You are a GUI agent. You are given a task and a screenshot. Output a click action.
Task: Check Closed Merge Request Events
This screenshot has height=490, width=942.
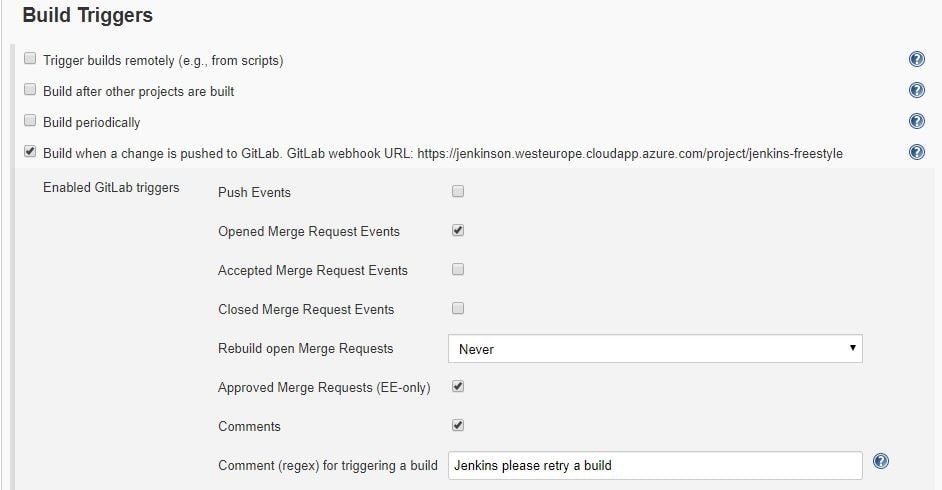pos(458,309)
